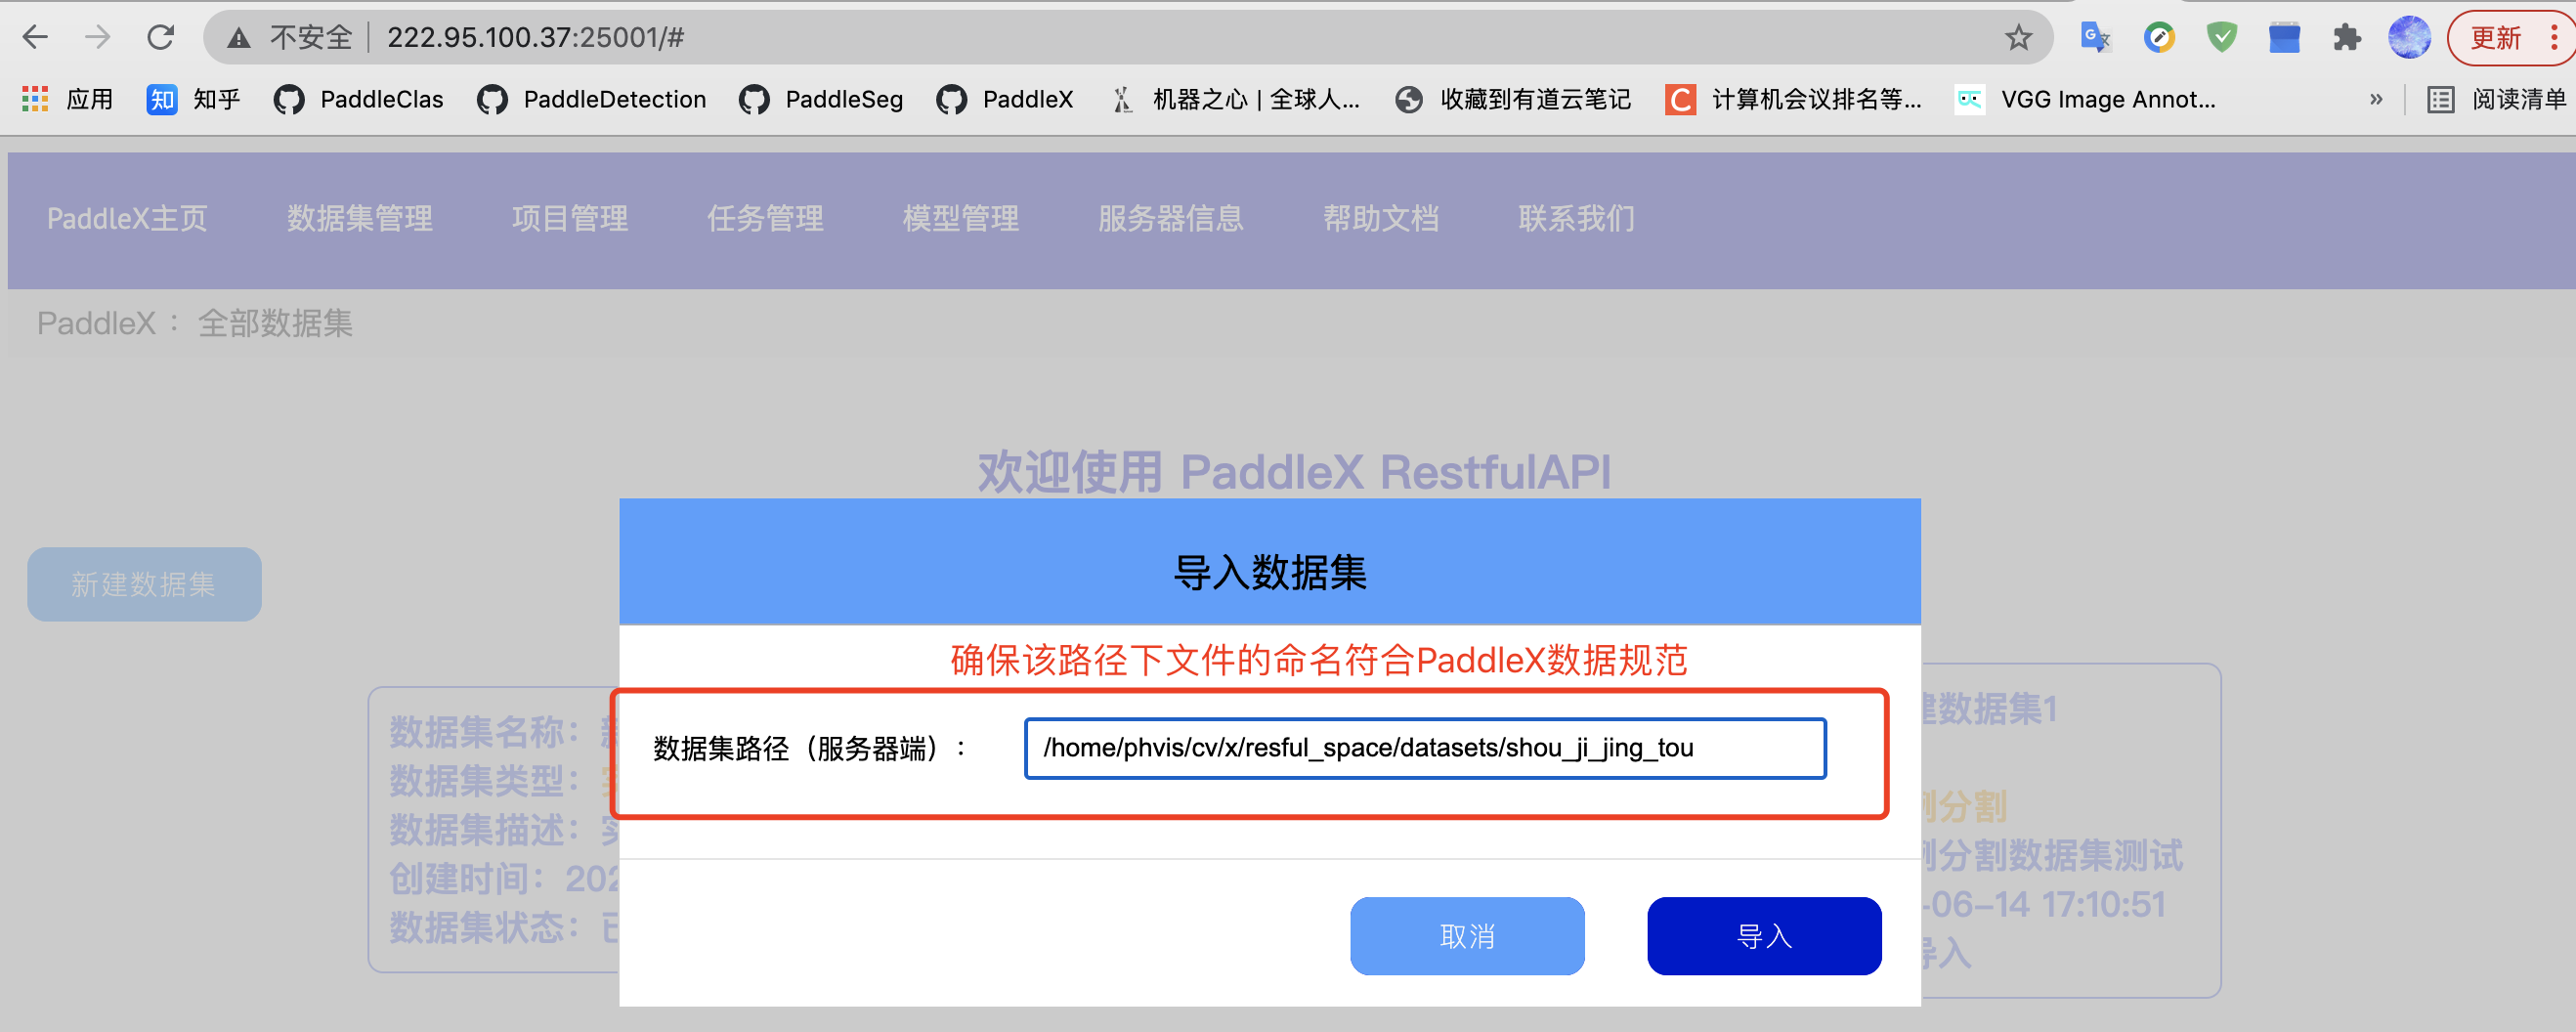Screen dimensions: 2576x1032
Task: Cancel the import dialog with 取消
Action: pyautogui.click(x=1466, y=936)
